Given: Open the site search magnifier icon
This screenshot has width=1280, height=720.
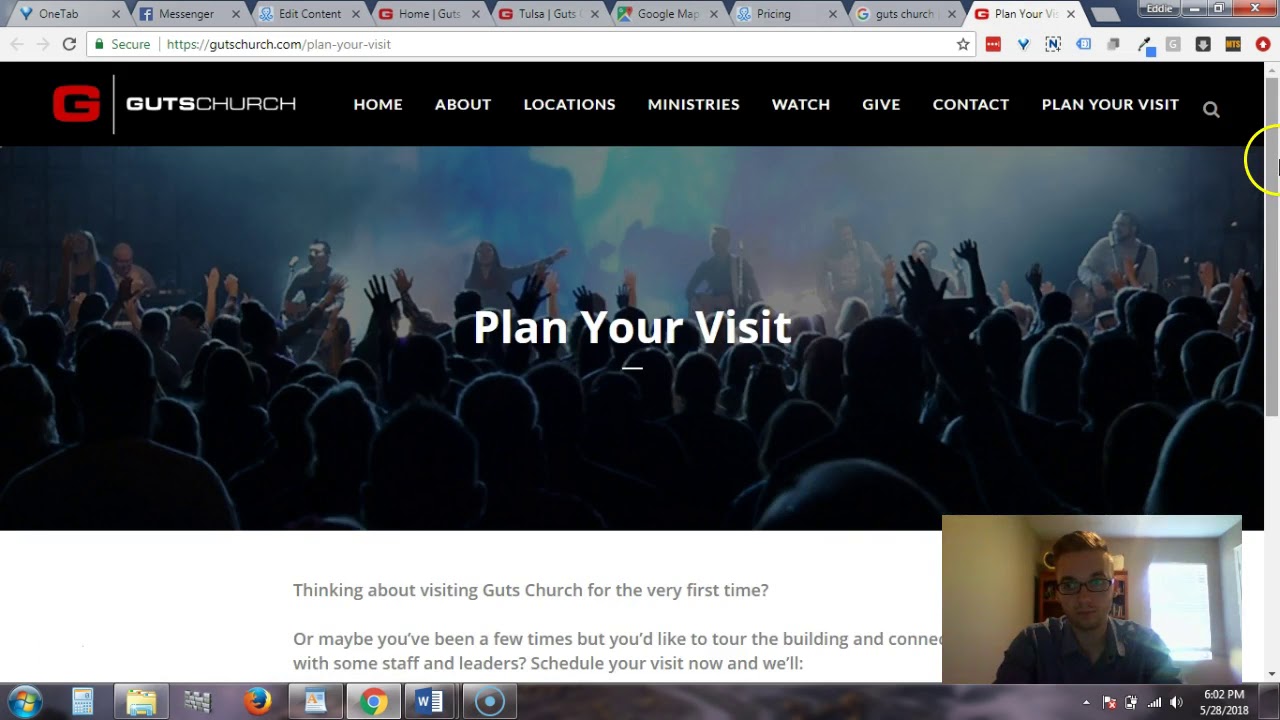Looking at the screenshot, I should tap(1211, 109).
